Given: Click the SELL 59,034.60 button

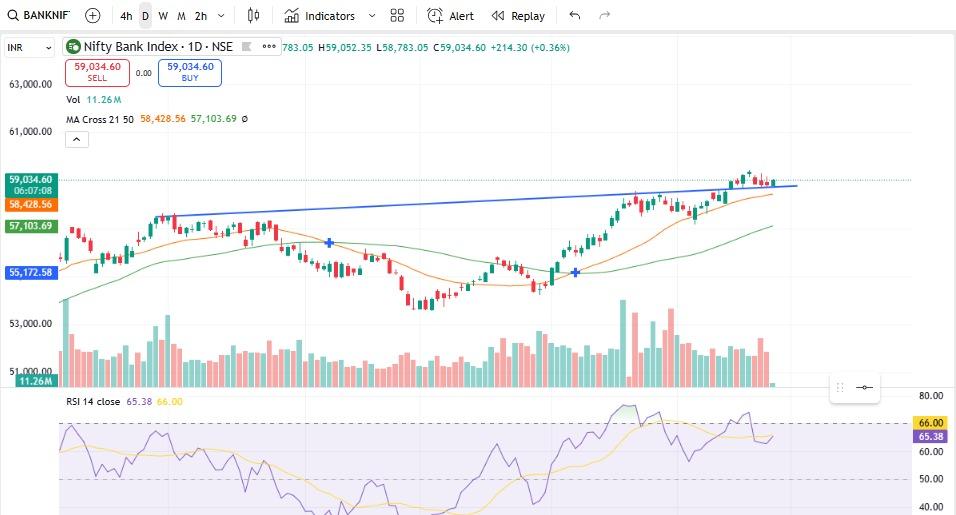Looking at the screenshot, I should (98, 73).
